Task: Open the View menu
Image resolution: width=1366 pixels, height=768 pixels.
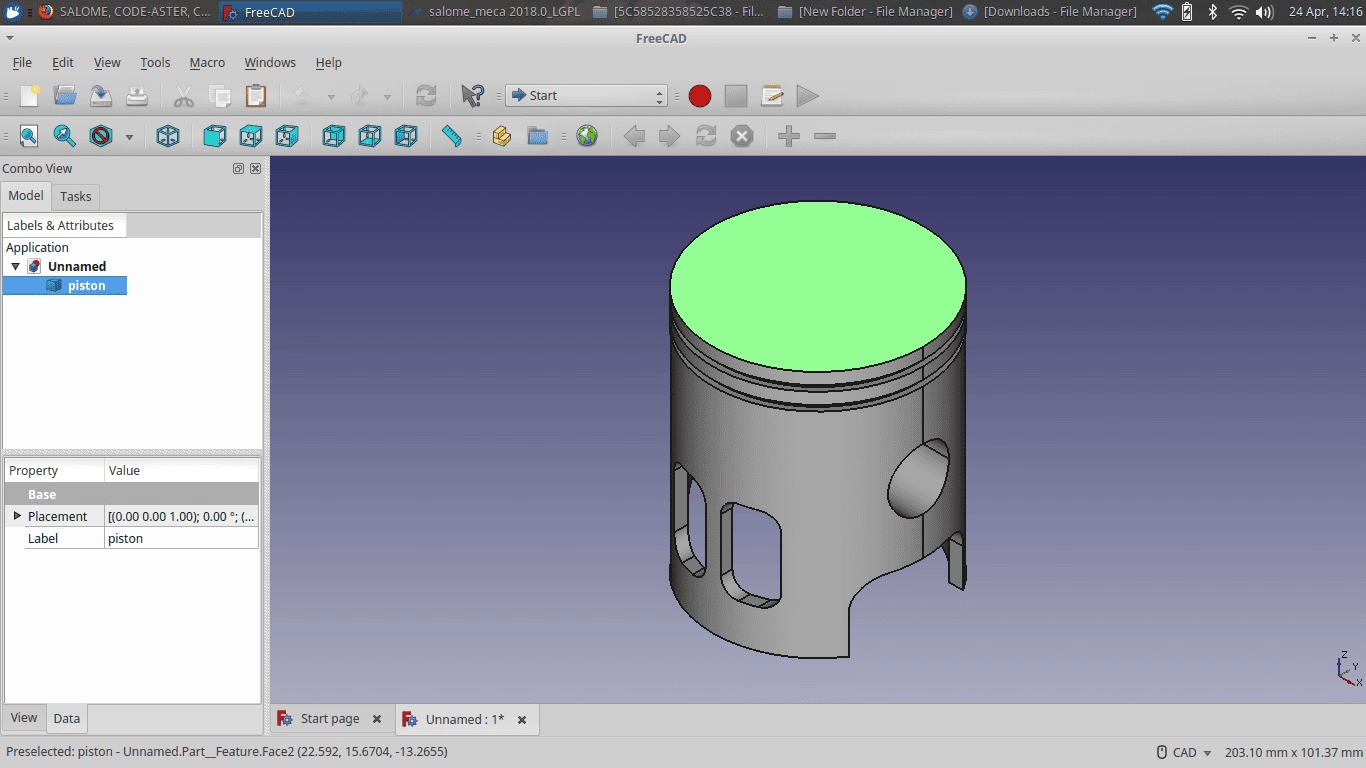Action: (107, 62)
